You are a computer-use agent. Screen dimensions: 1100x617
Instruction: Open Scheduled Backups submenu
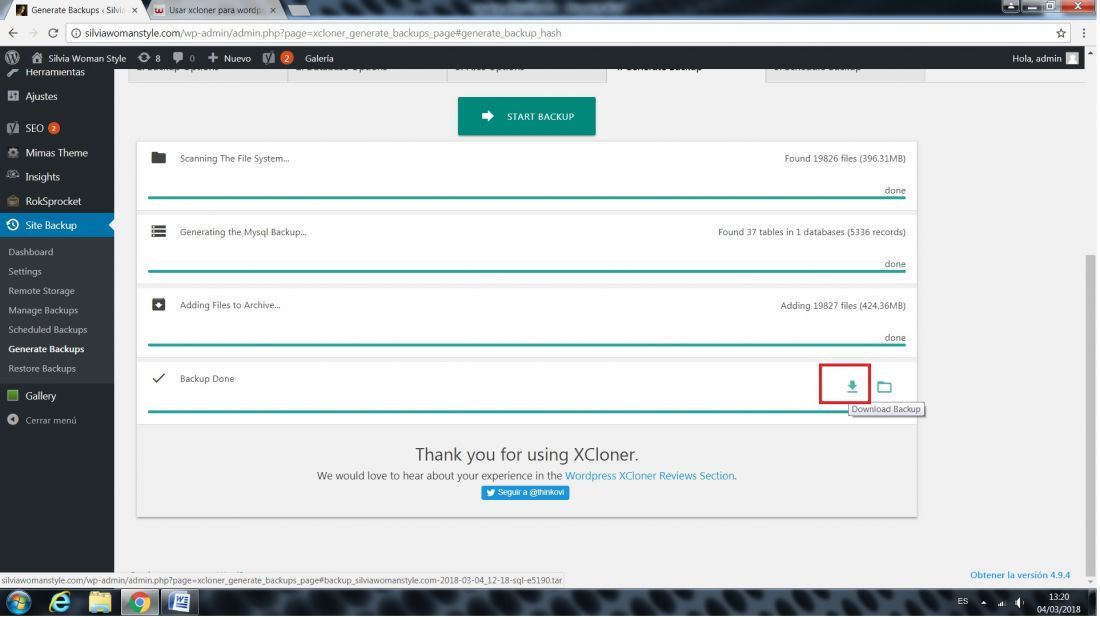(48, 330)
